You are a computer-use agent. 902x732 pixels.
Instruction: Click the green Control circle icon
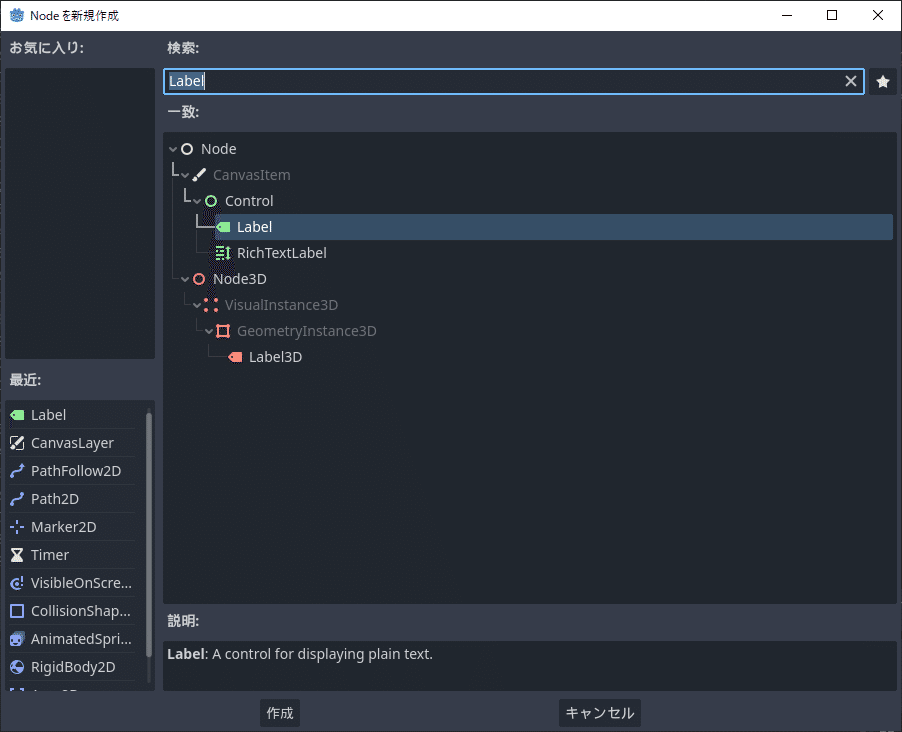point(211,201)
